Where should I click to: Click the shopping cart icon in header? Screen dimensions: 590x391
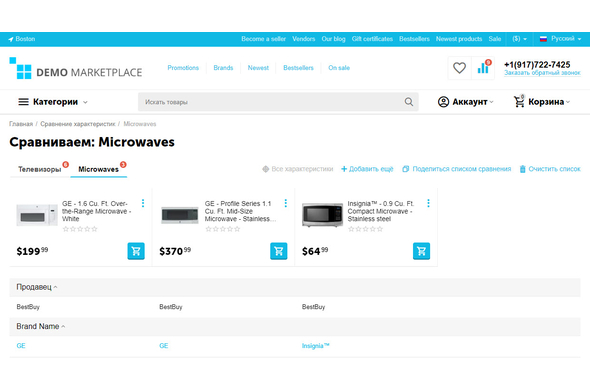pyautogui.click(x=519, y=101)
